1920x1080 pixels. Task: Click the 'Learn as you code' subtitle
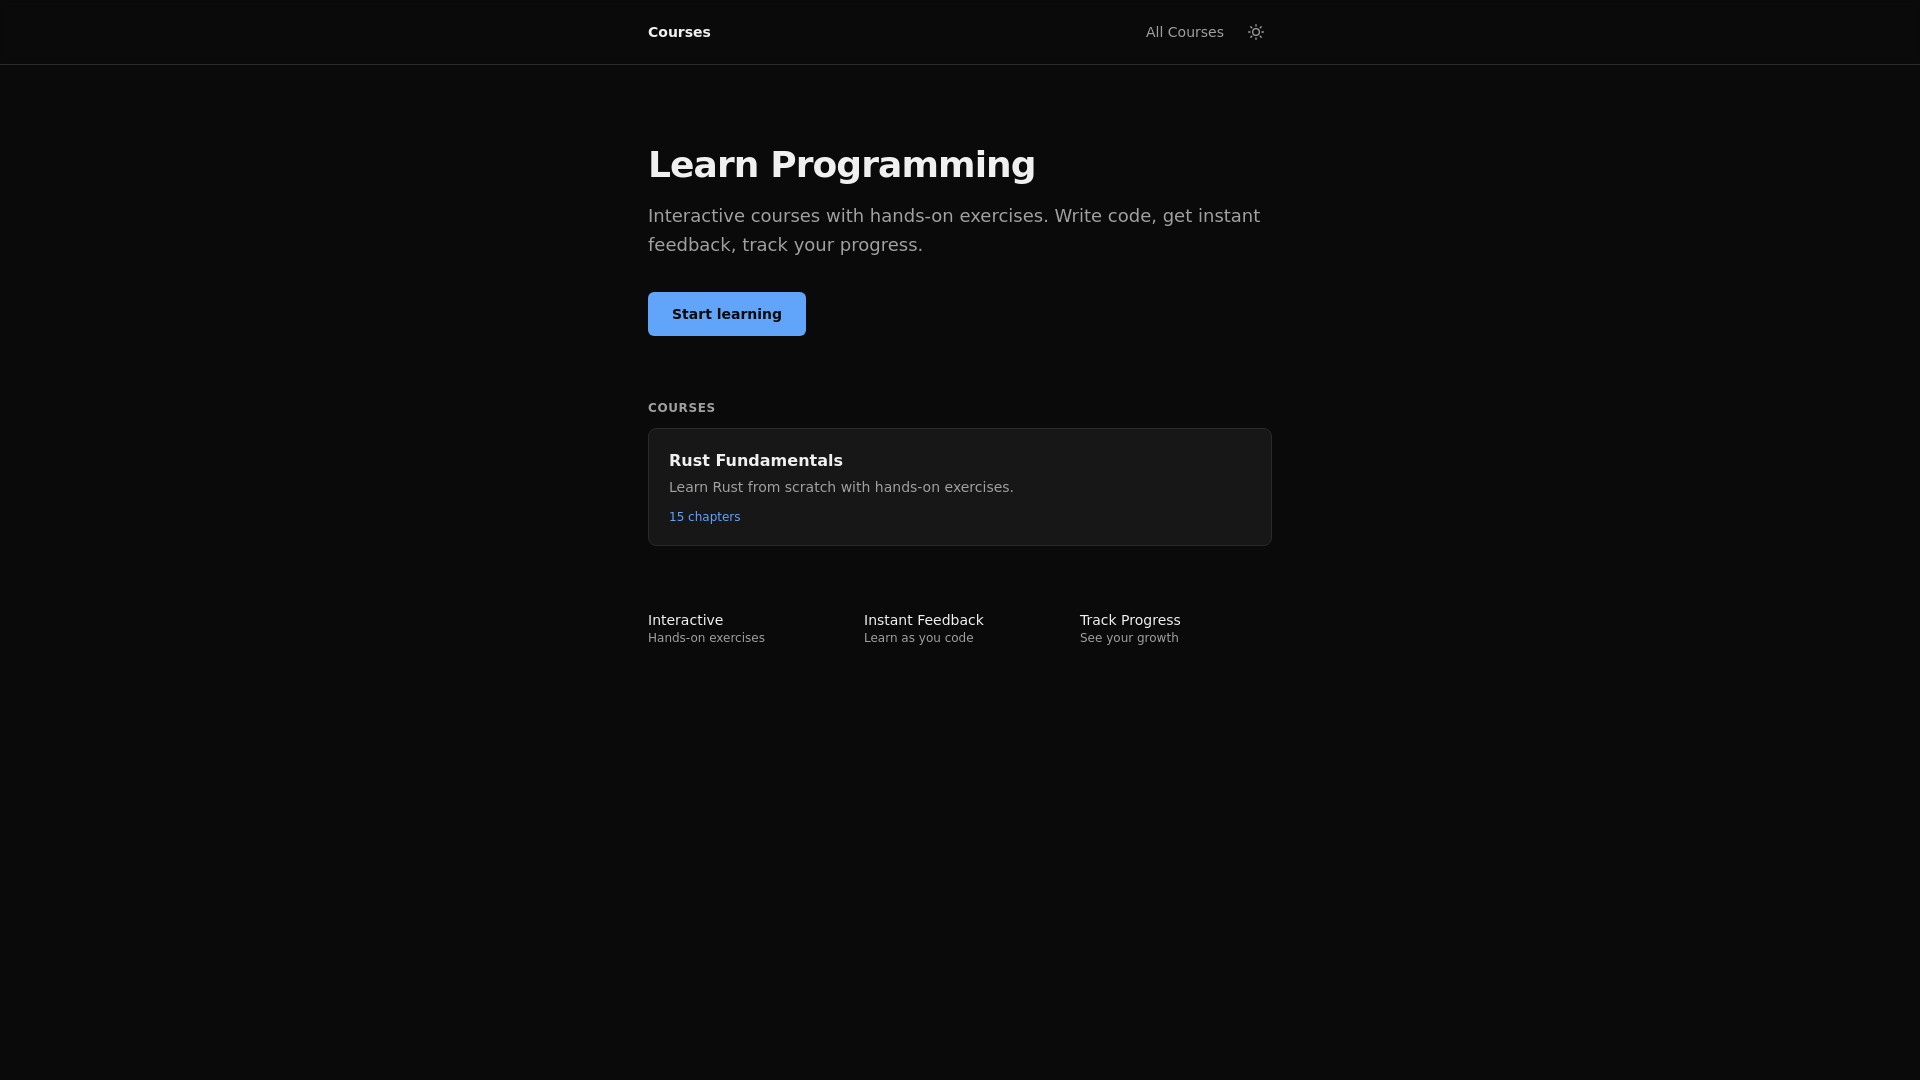918,638
